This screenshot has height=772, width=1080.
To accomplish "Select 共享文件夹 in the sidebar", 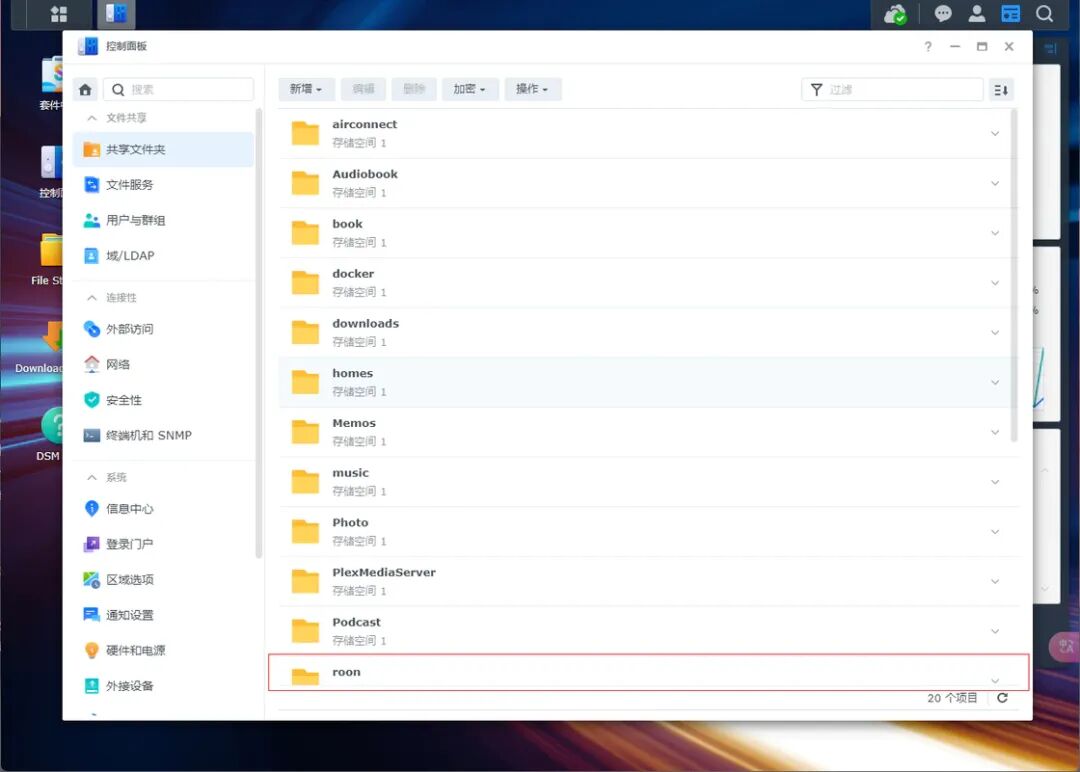I will 163,149.
